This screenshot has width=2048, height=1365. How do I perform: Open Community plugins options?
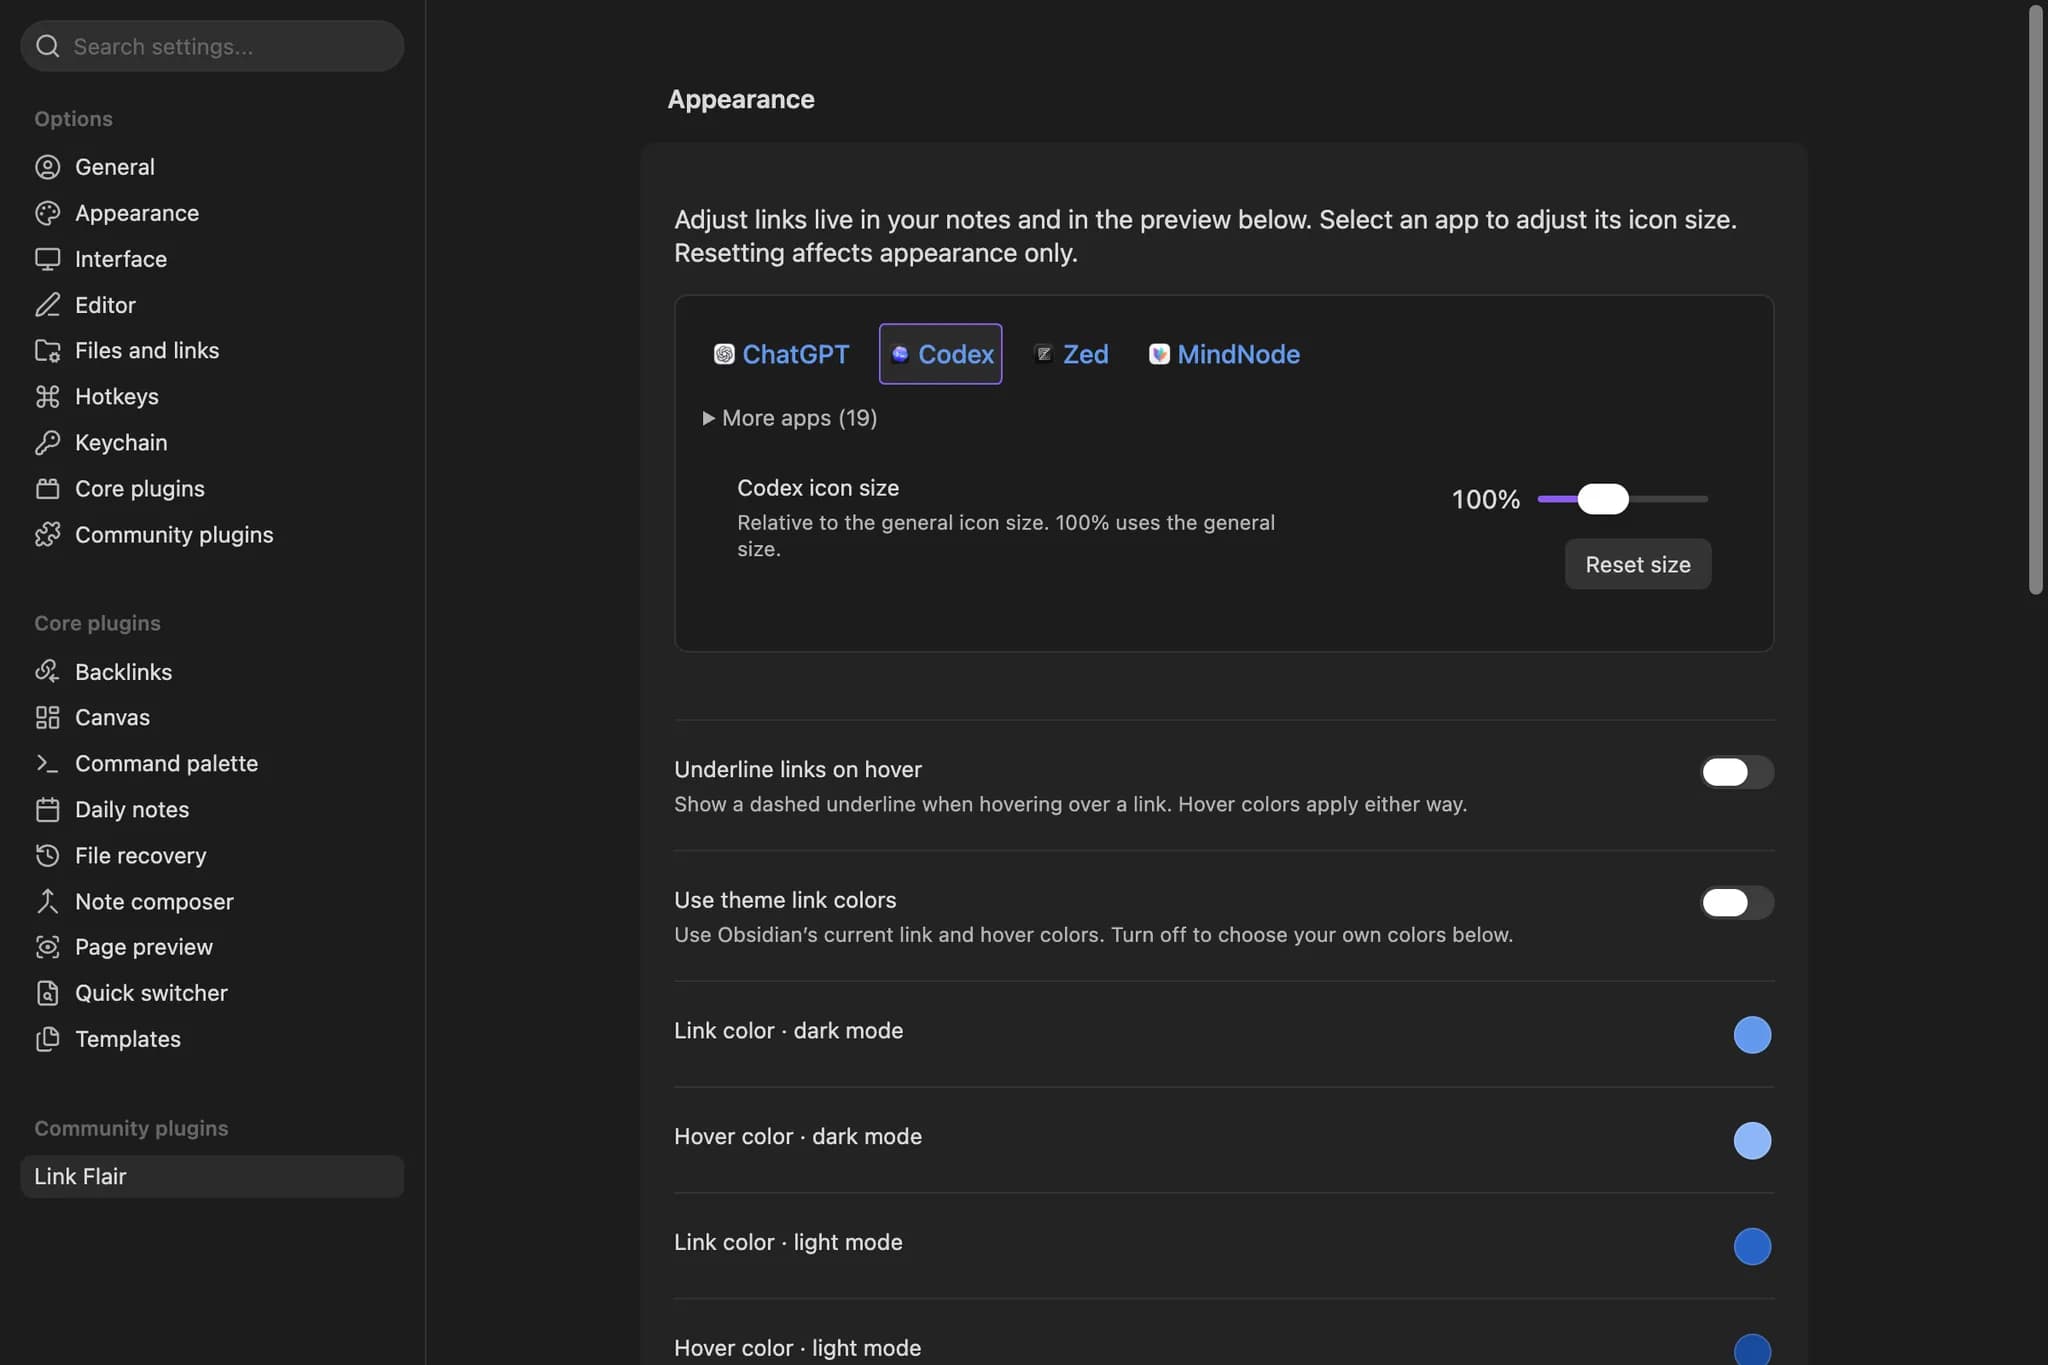click(212, 535)
